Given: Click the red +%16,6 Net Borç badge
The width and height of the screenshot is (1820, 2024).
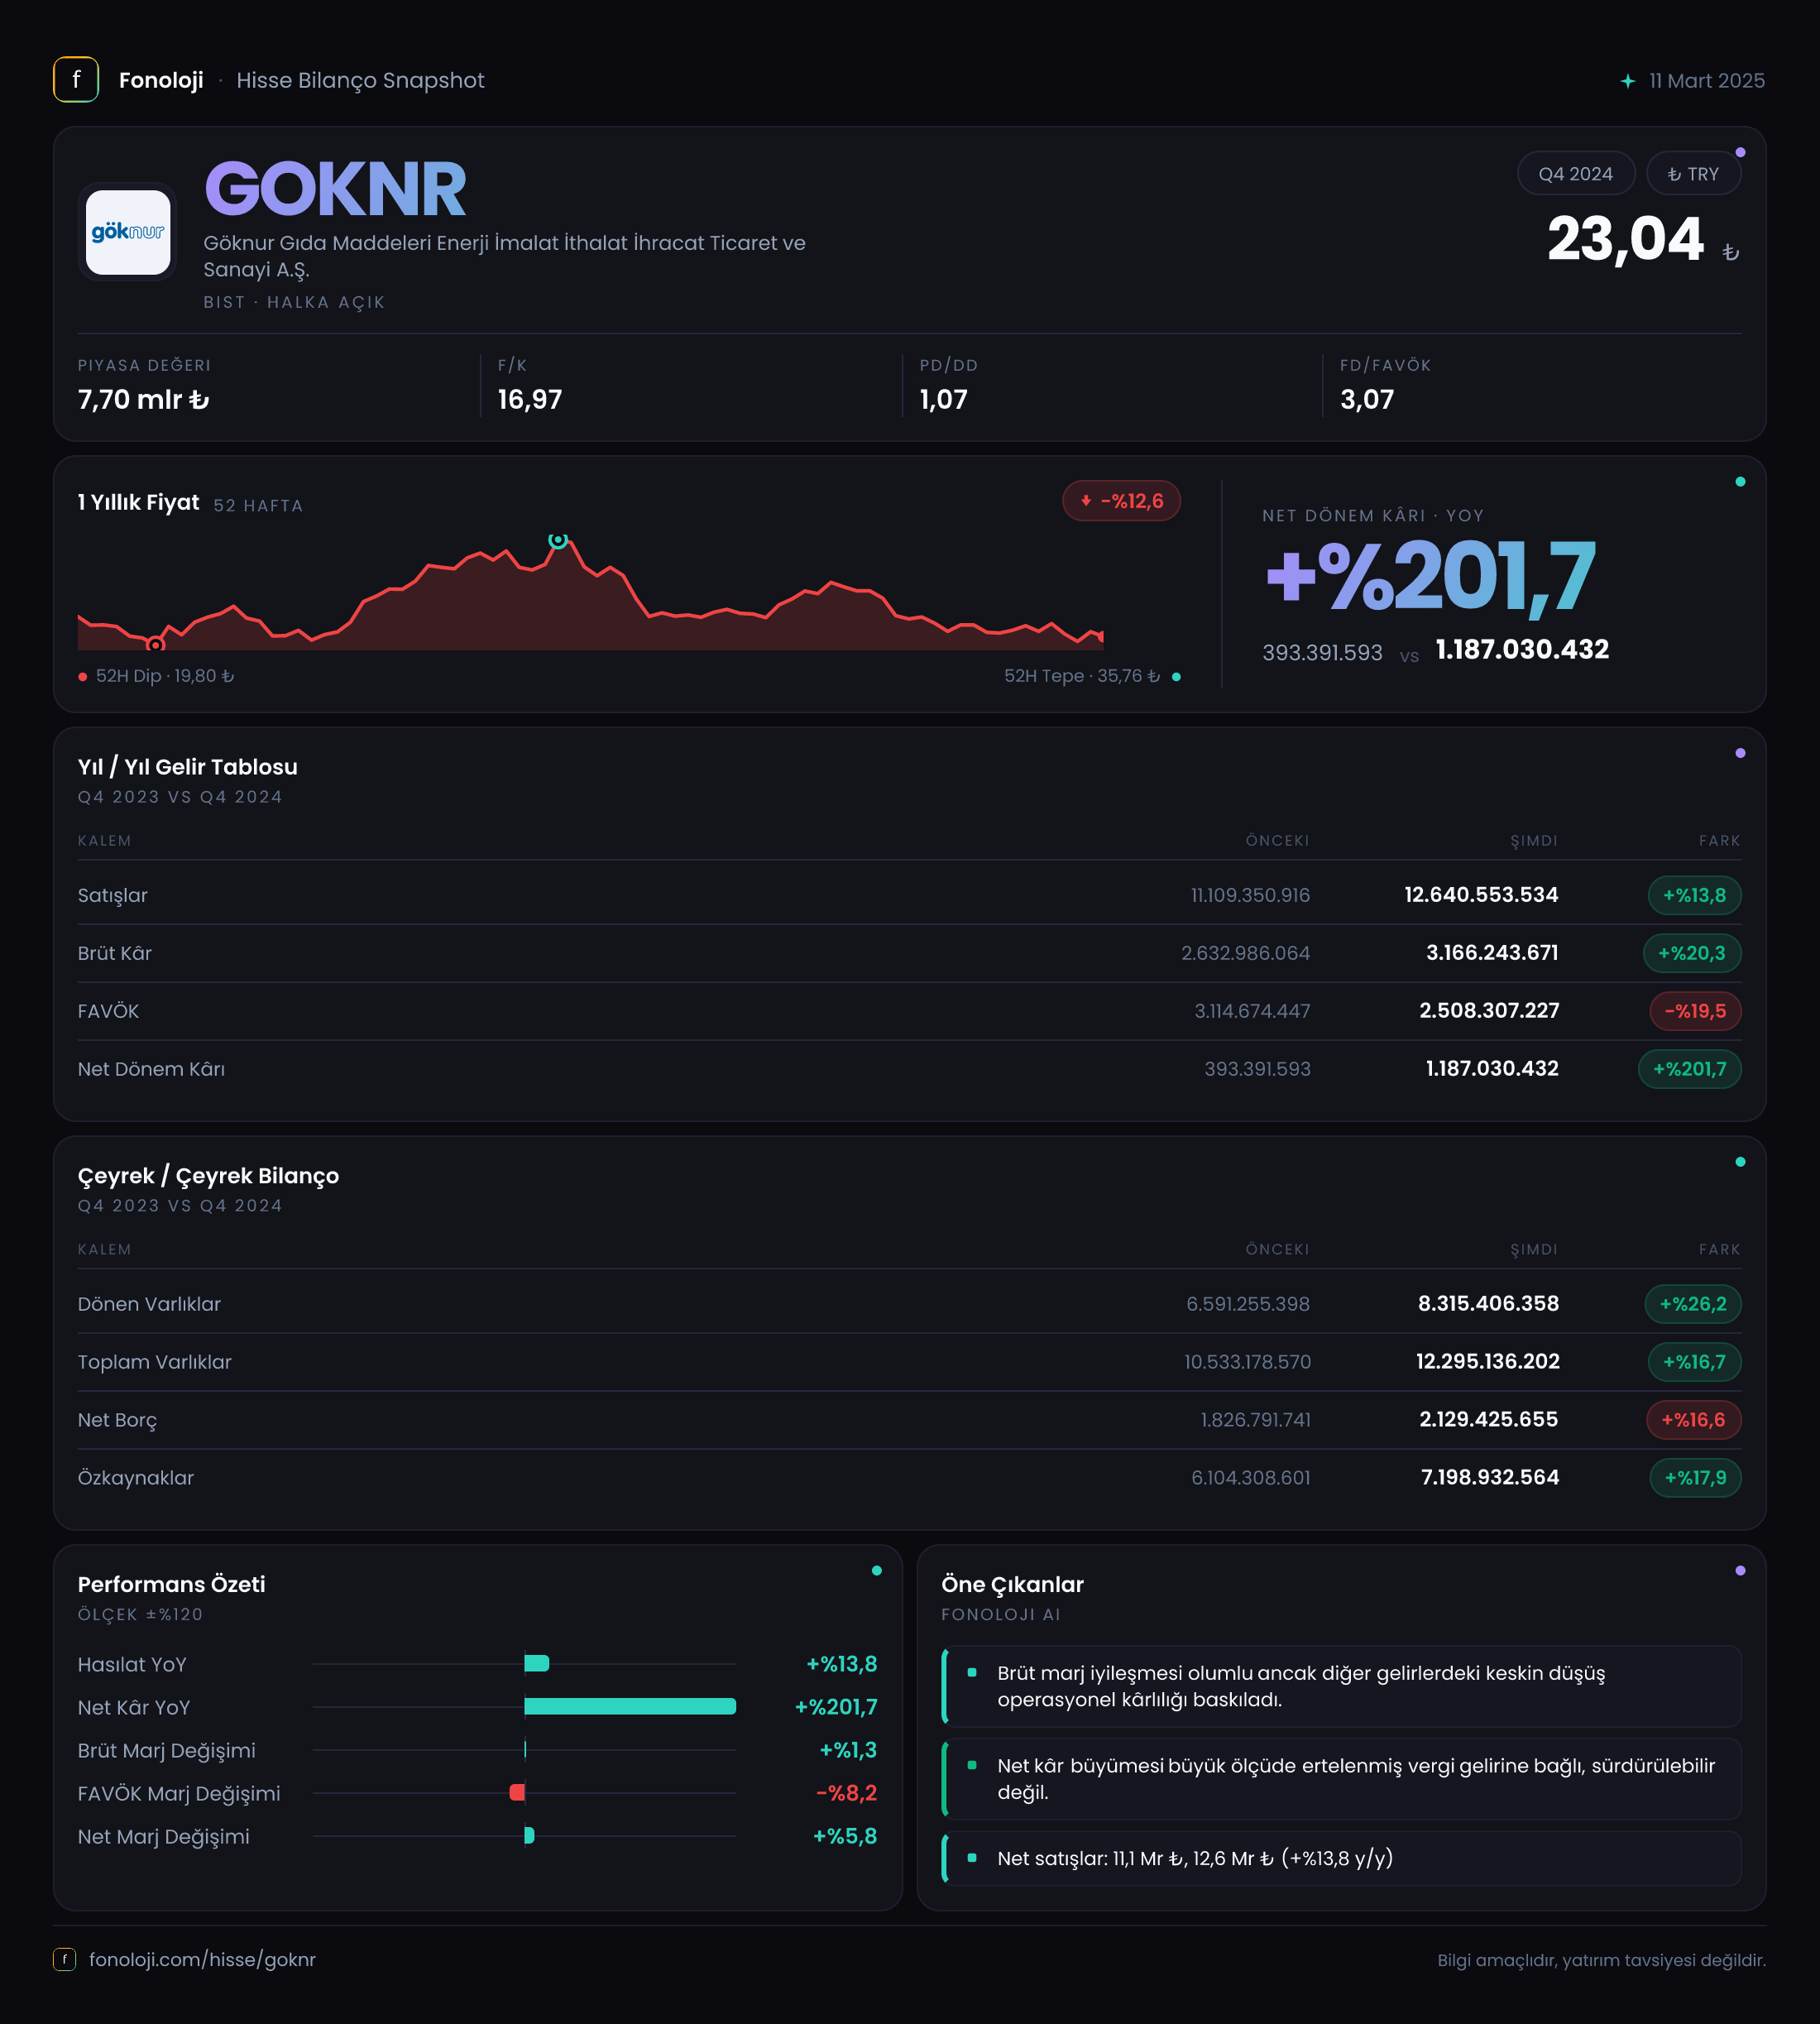Looking at the screenshot, I should (1693, 1420).
